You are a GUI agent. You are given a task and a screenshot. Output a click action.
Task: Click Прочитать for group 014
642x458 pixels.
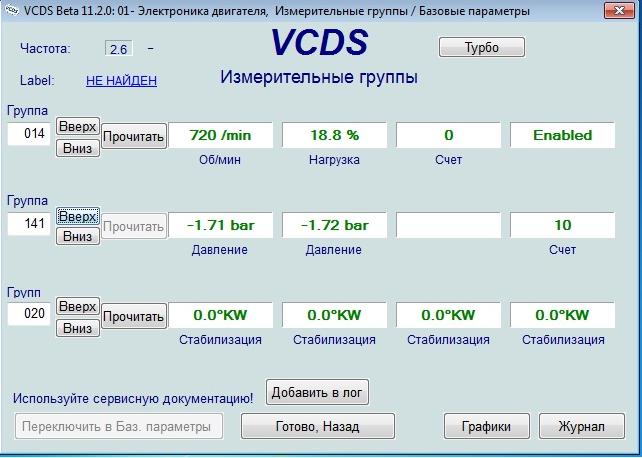[x=134, y=136]
